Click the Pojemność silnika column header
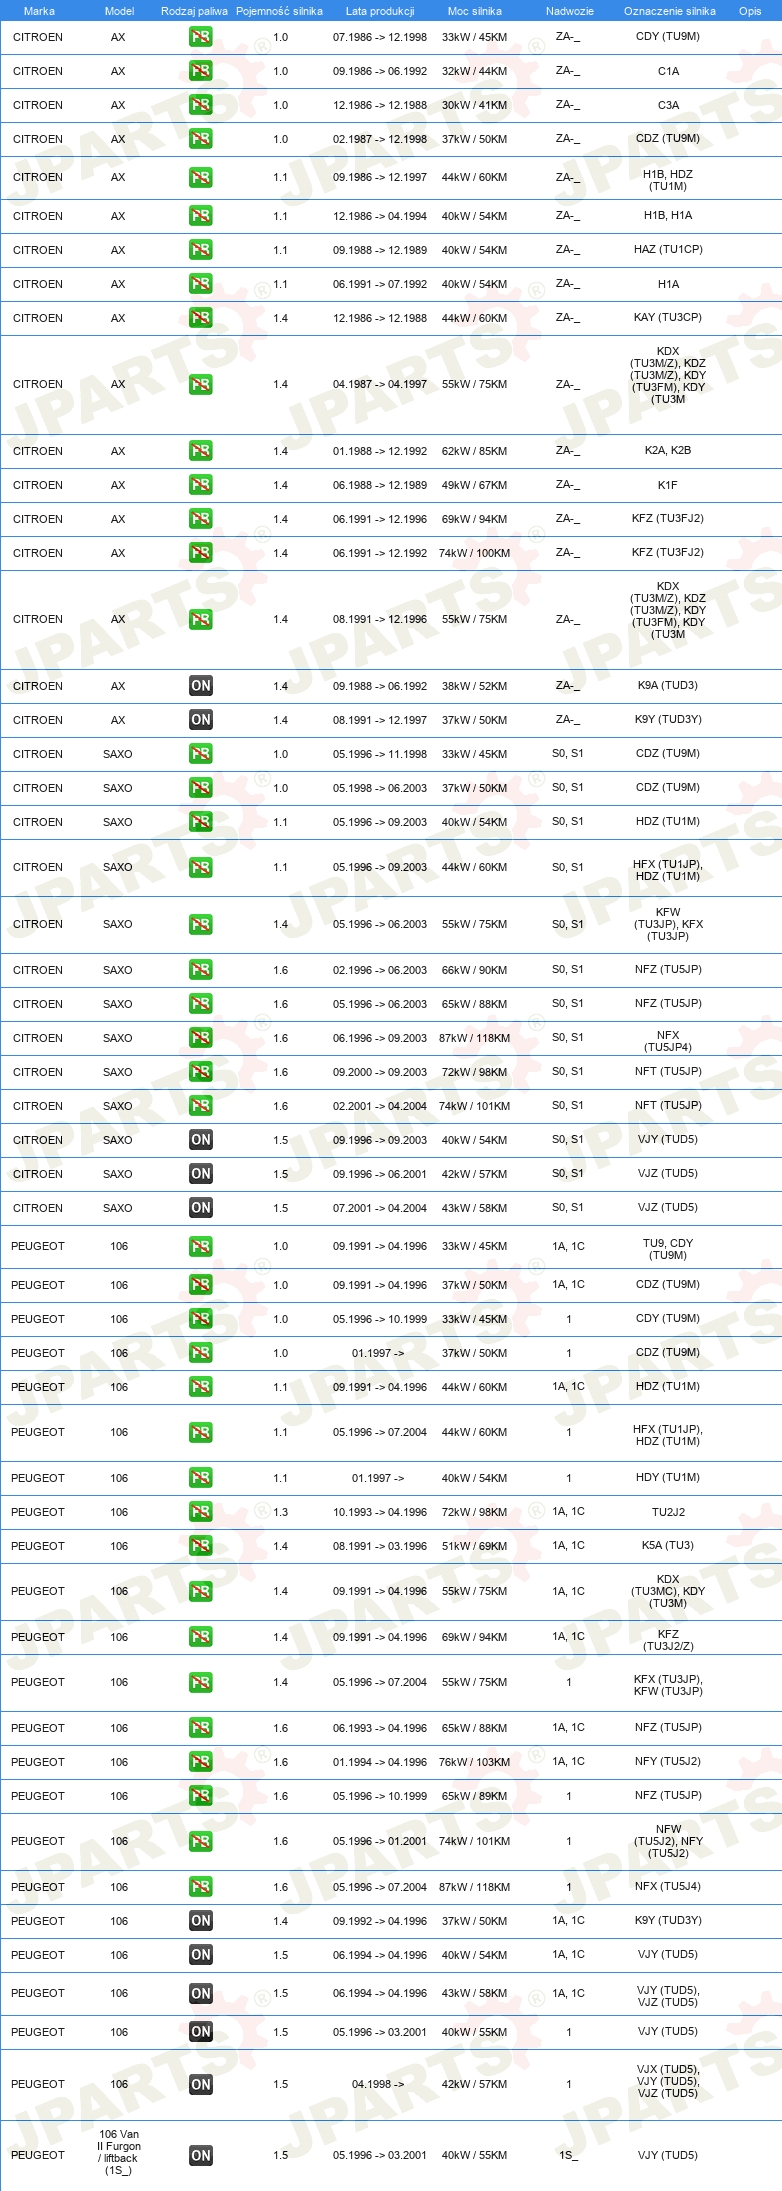The width and height of the screenshot is (782, 2191). click(x=279, y=11)
